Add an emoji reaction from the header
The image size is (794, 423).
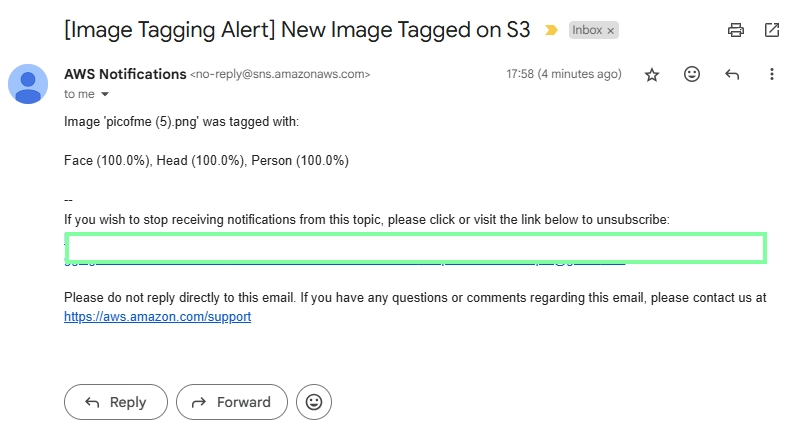tap(692, 74)
